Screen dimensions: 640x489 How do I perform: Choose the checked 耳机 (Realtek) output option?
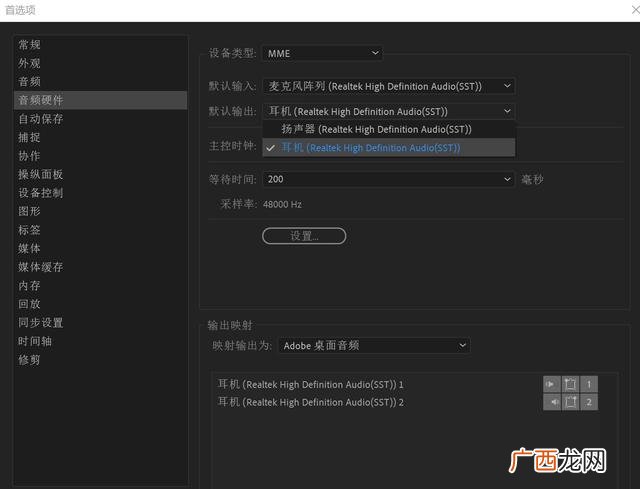pyautogui.click(x=389, y=147)
